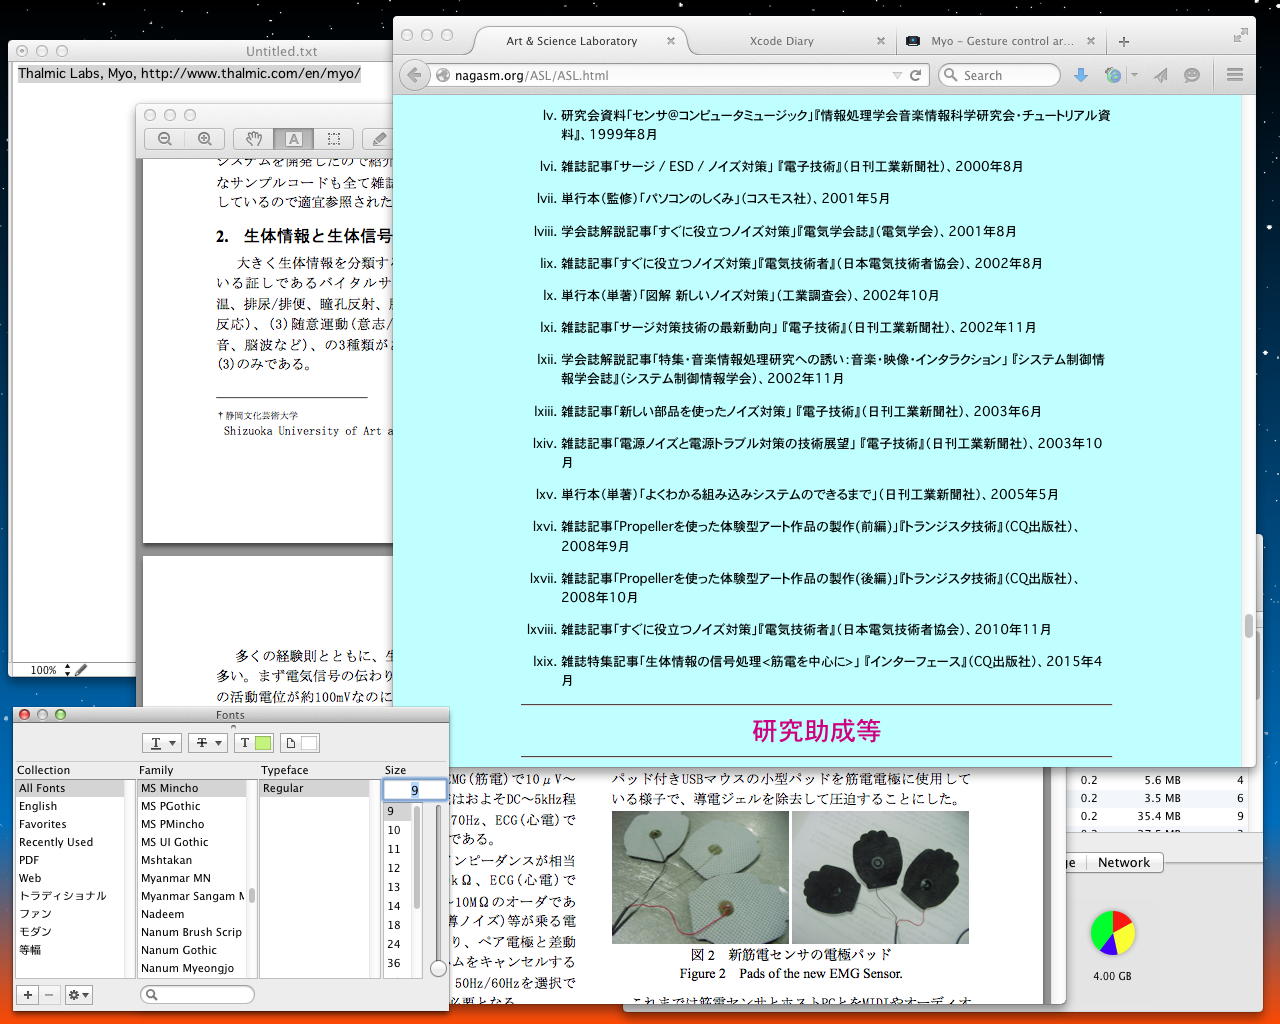Image resolution: width=1280 pixels, height=1024 pixels.
Task: Reload the nagasm.org page
Action: [x=915, y=75]
